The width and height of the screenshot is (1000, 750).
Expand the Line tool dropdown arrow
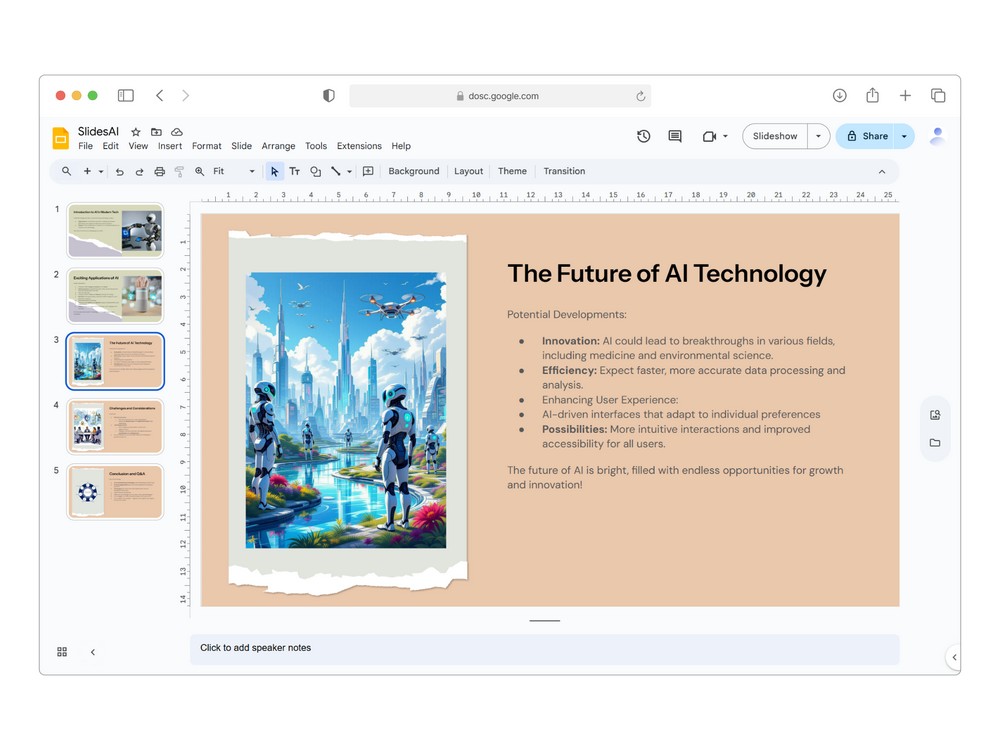click(x=349, y=171)
